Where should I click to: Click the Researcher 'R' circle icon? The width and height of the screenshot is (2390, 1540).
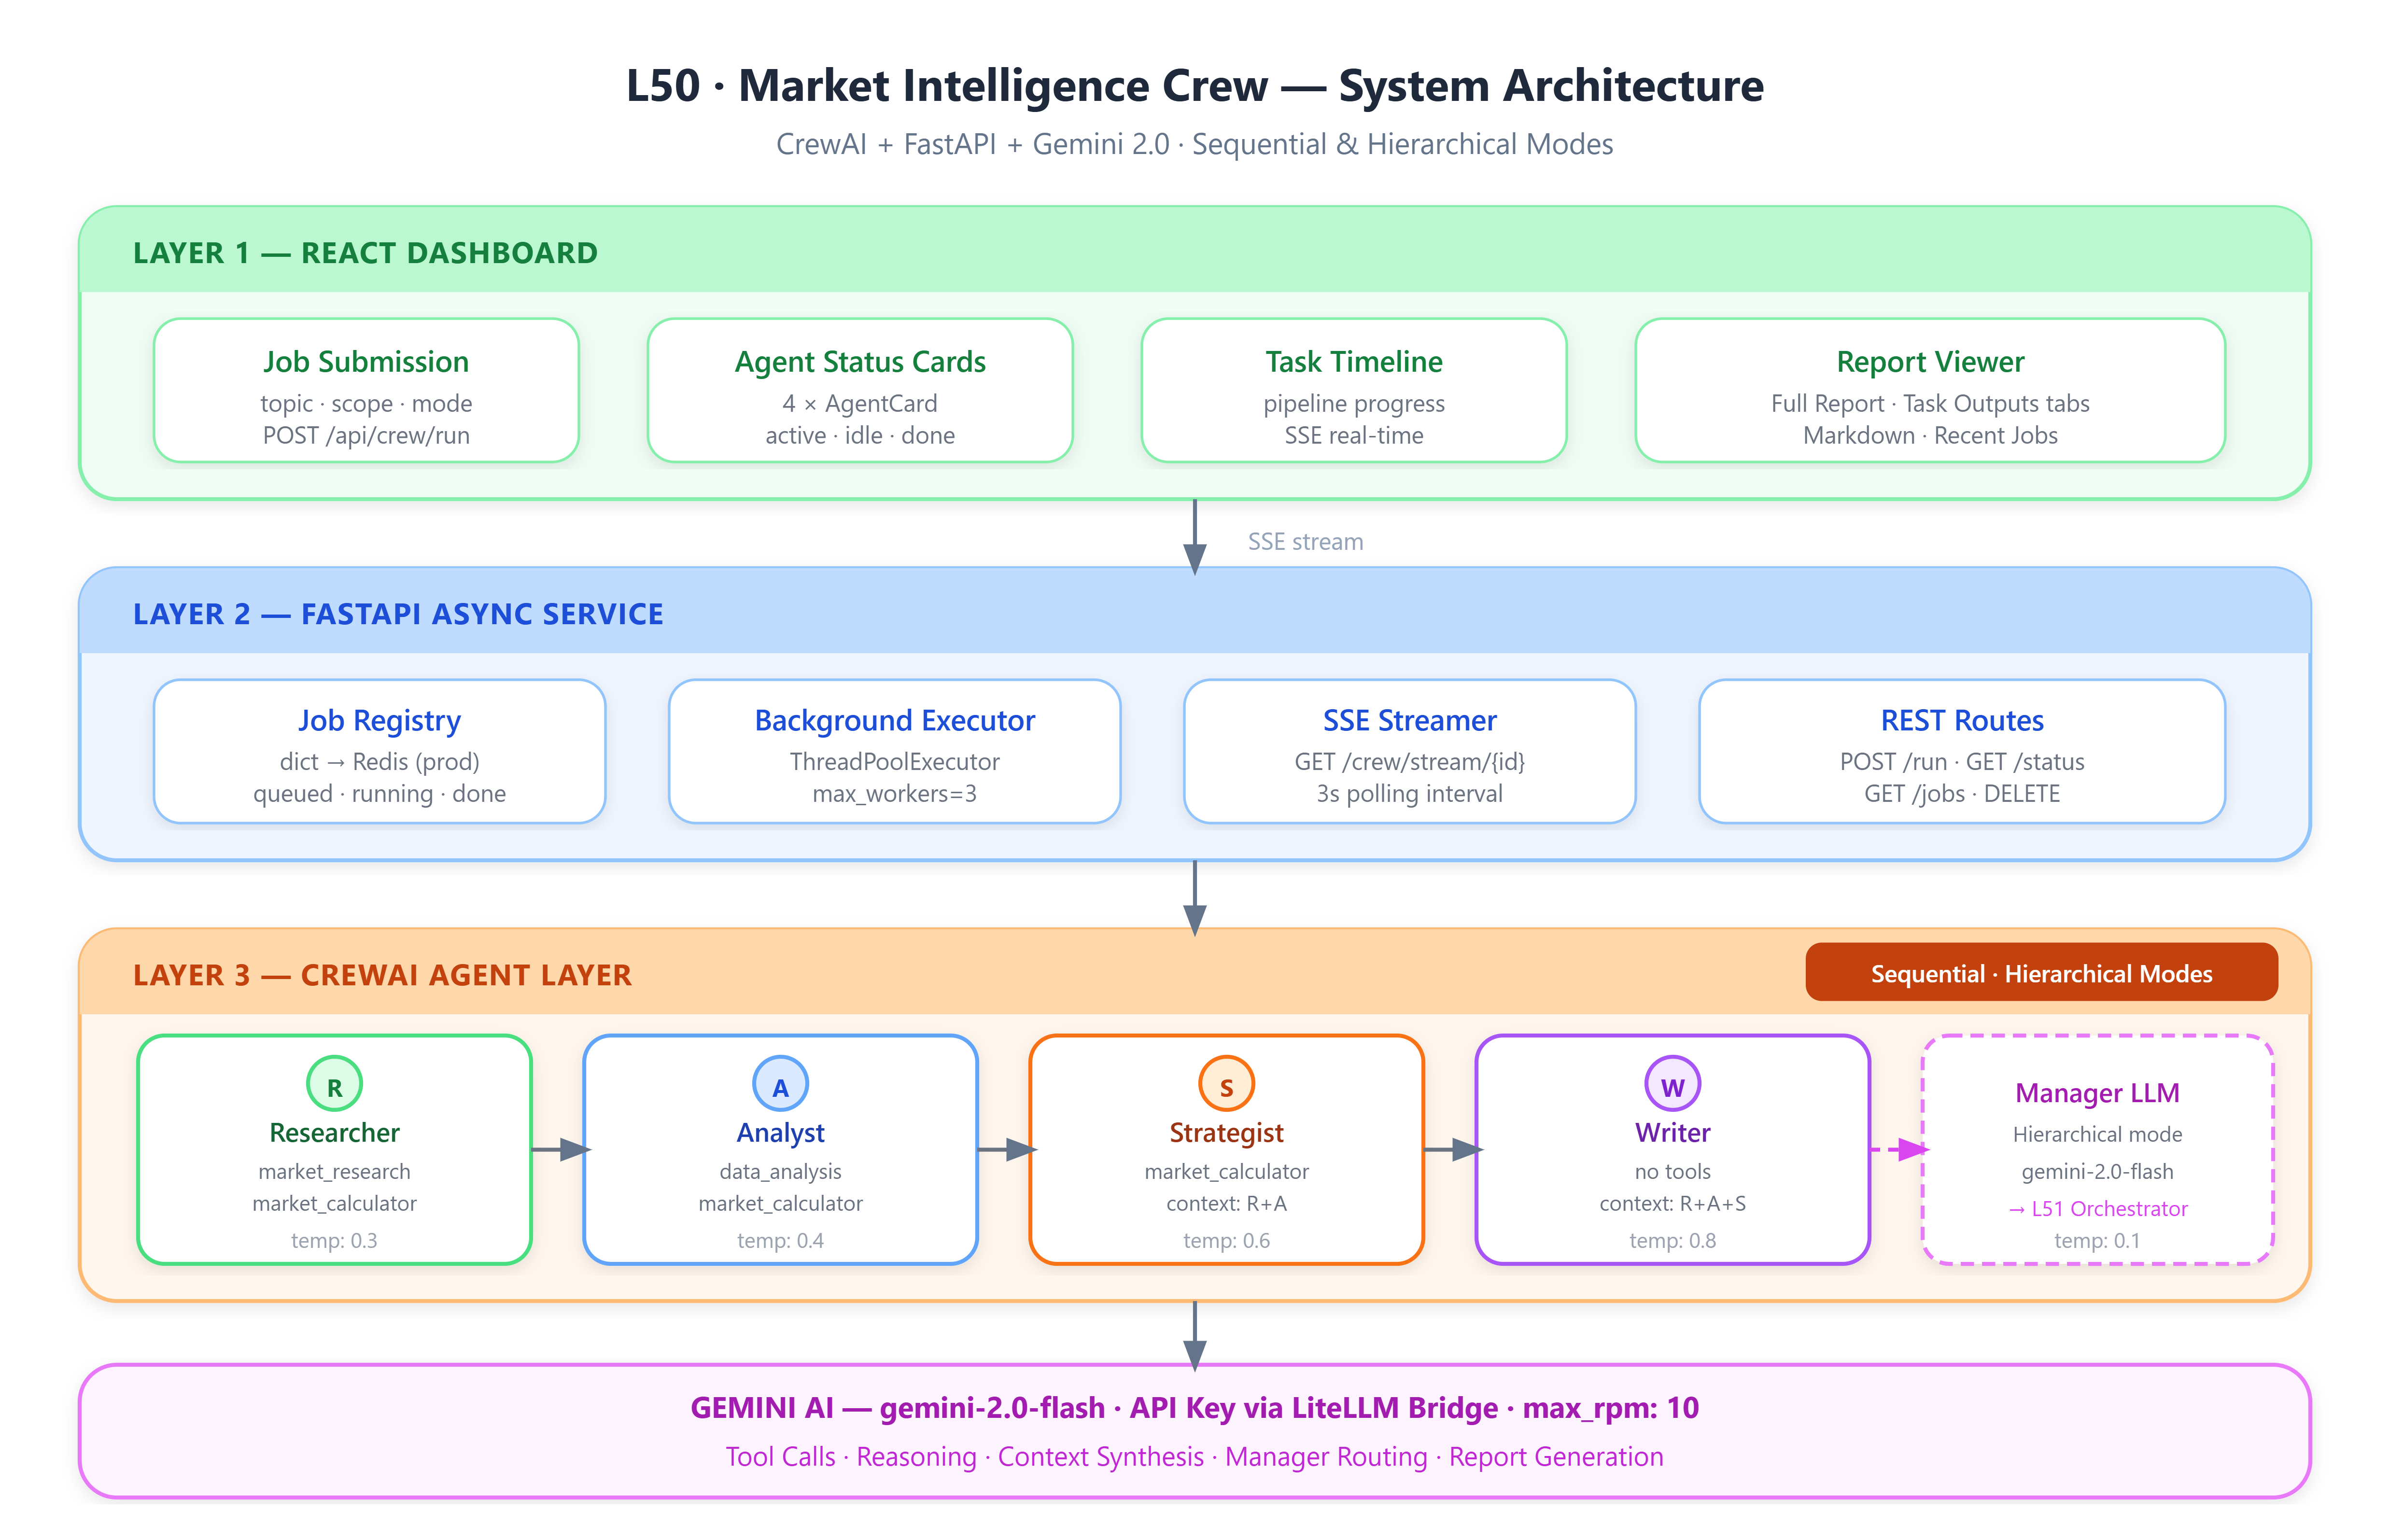click(x=334, y=1084)
